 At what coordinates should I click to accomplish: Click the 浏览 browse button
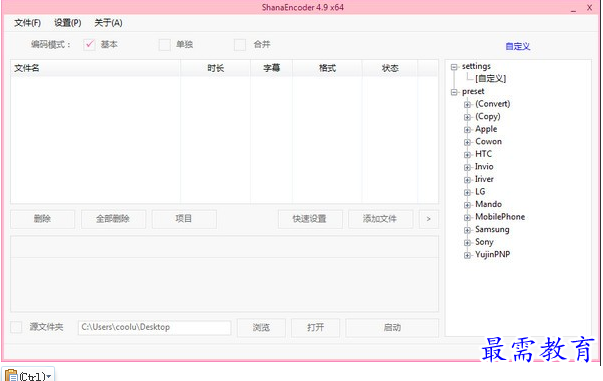(261, 328)
